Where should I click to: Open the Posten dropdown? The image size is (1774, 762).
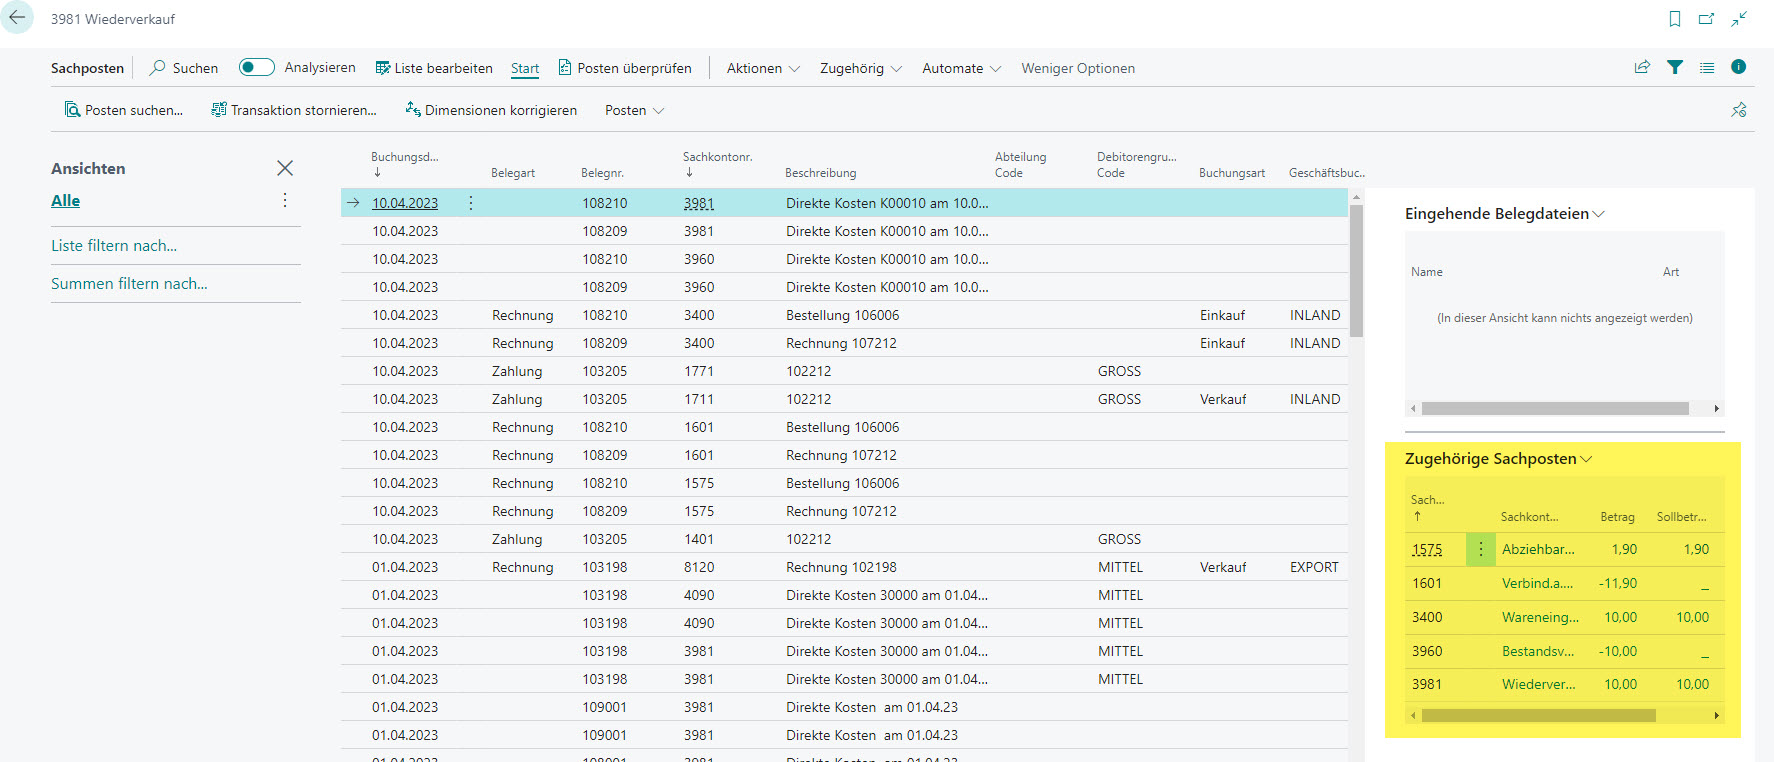point(634,110)
